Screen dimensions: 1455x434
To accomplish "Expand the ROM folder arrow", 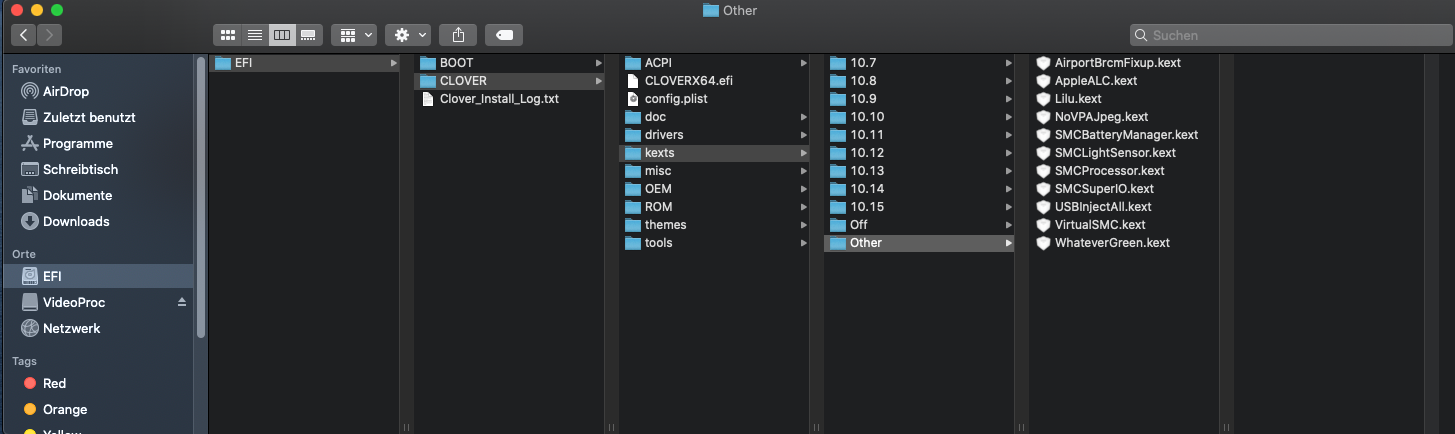I will 803,207.
